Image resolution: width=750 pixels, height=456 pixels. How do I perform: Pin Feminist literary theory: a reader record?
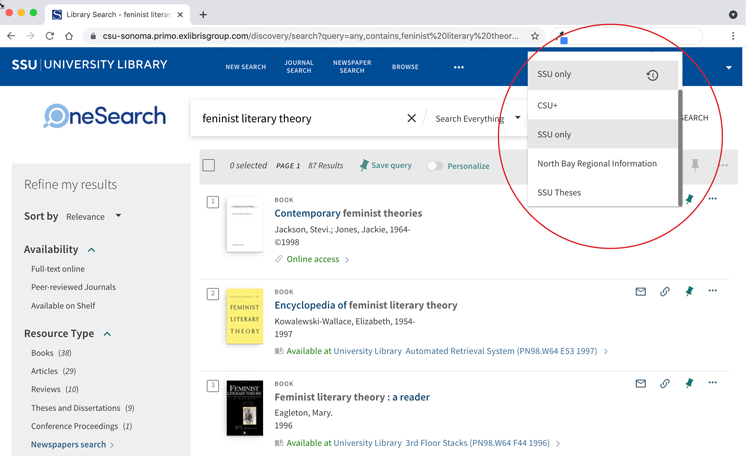click(x=689, y=383)
